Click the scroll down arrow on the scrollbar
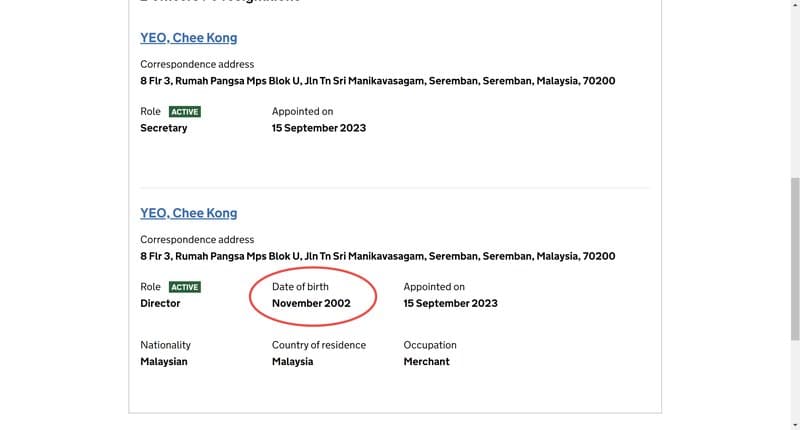The image size is (800, 430). tap(795, 425)
